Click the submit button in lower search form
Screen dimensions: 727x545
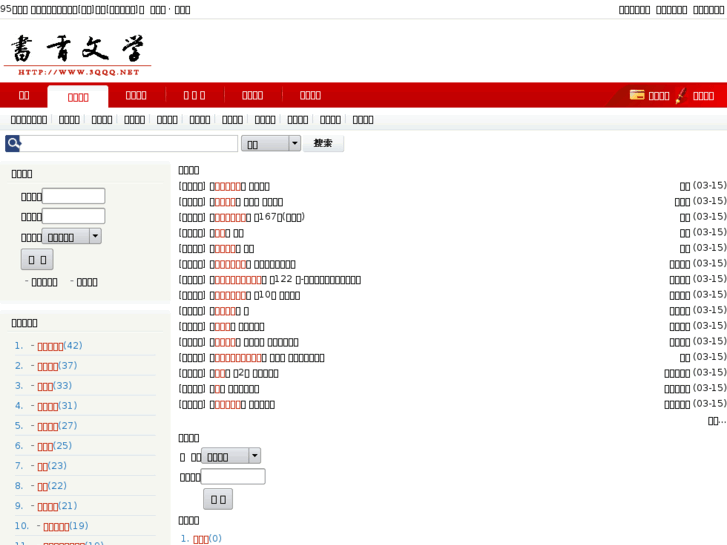click(218, 499)
